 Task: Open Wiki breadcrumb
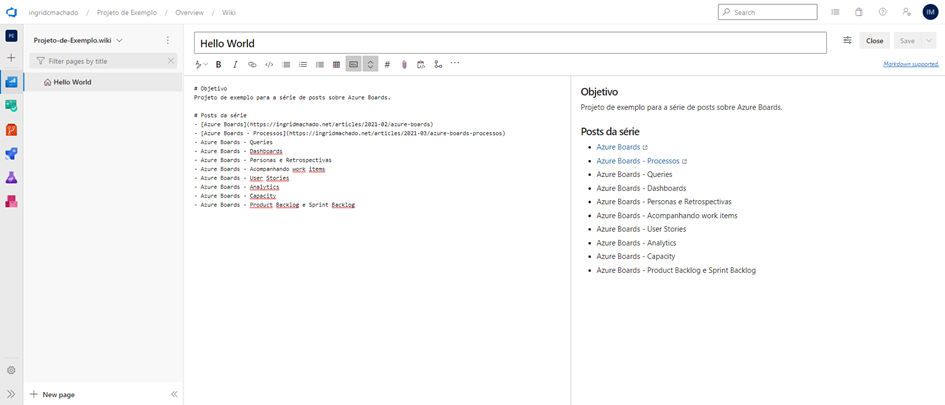coord(229,12)
